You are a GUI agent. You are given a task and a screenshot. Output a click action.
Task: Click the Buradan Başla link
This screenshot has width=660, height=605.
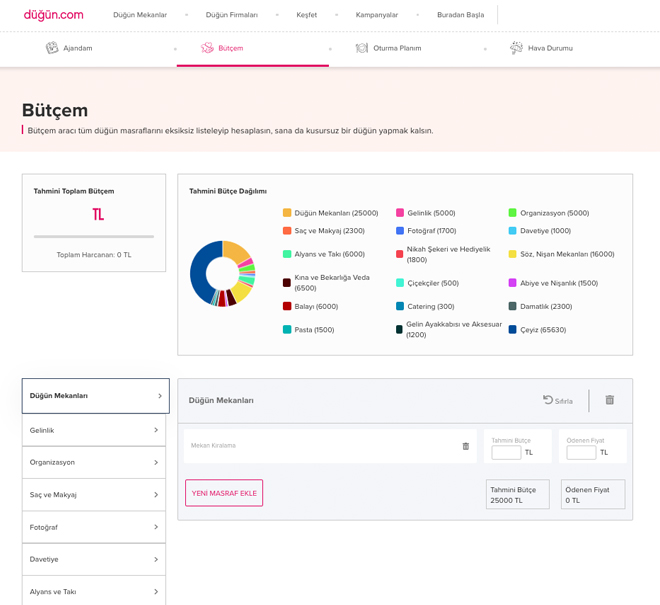point(460,15)
